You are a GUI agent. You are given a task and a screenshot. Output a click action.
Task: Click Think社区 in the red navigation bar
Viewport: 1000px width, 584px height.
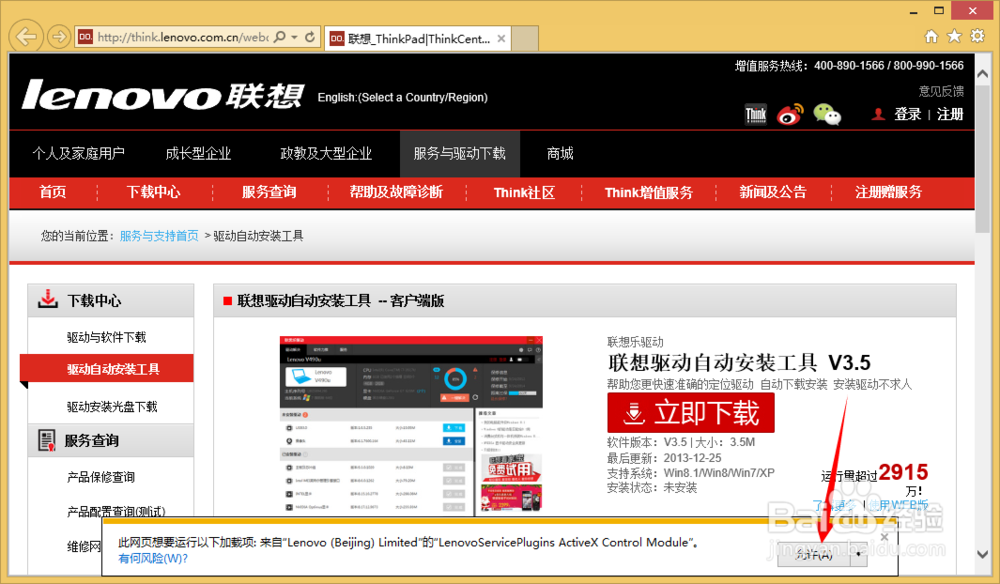[524, 193]
